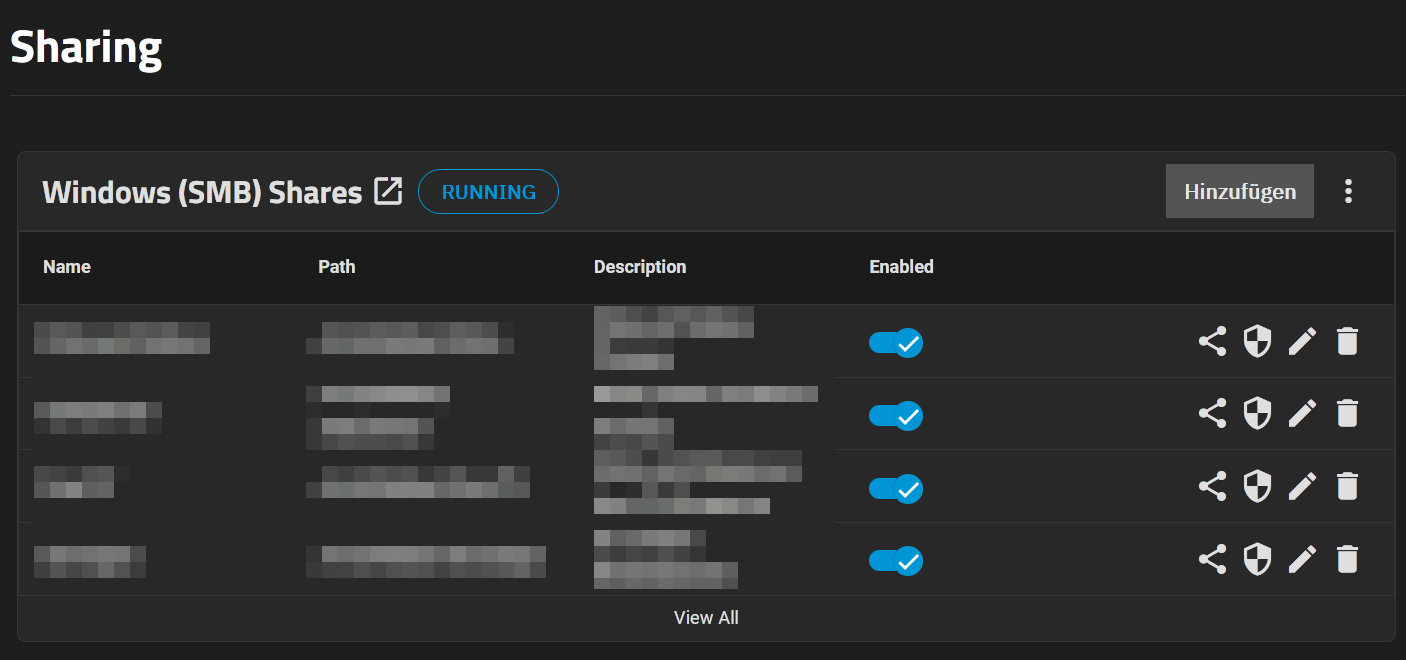Click the Name column header
This screenshot has height=660, width=1406.
point(67,267)
